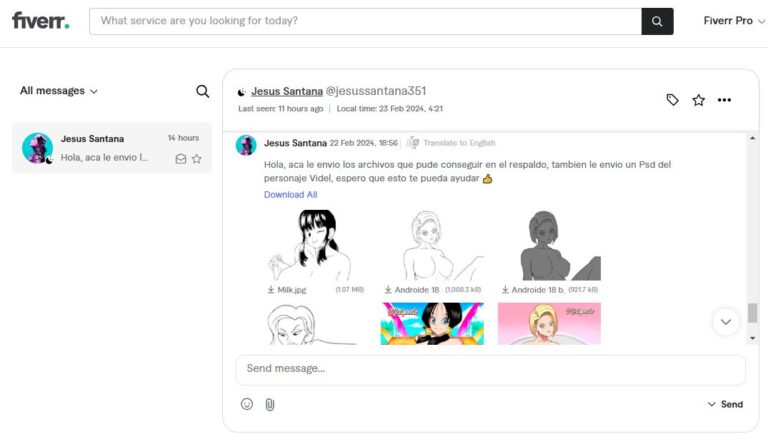Toggle Translate to English on message
768x444 pixels.
451,143
